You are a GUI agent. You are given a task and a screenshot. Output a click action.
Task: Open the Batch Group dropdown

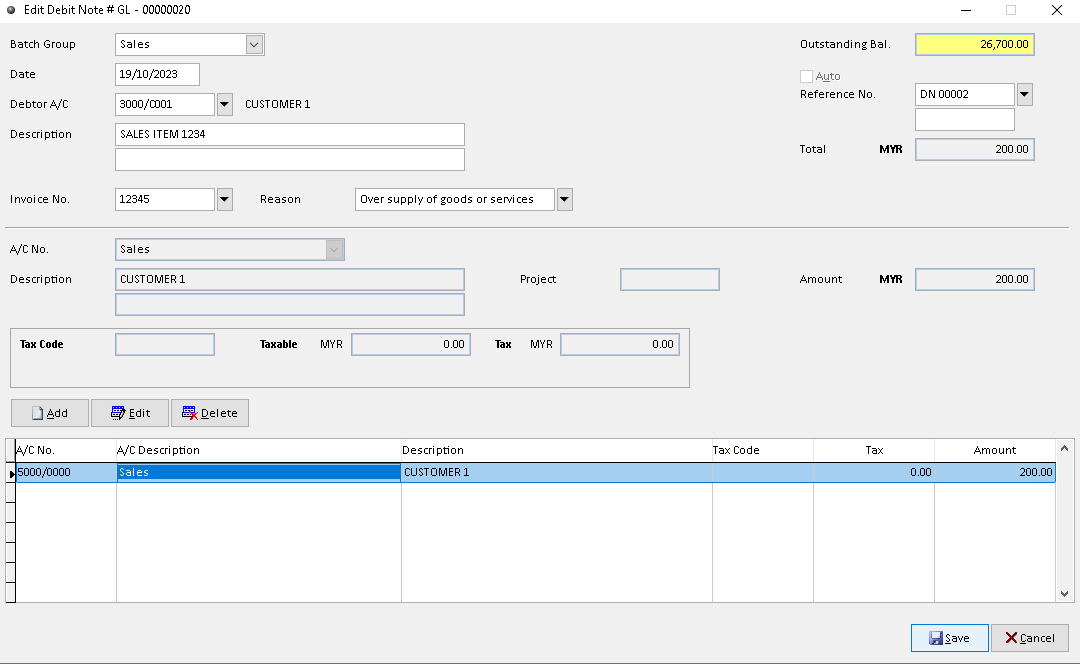click(x=254, y=45)
